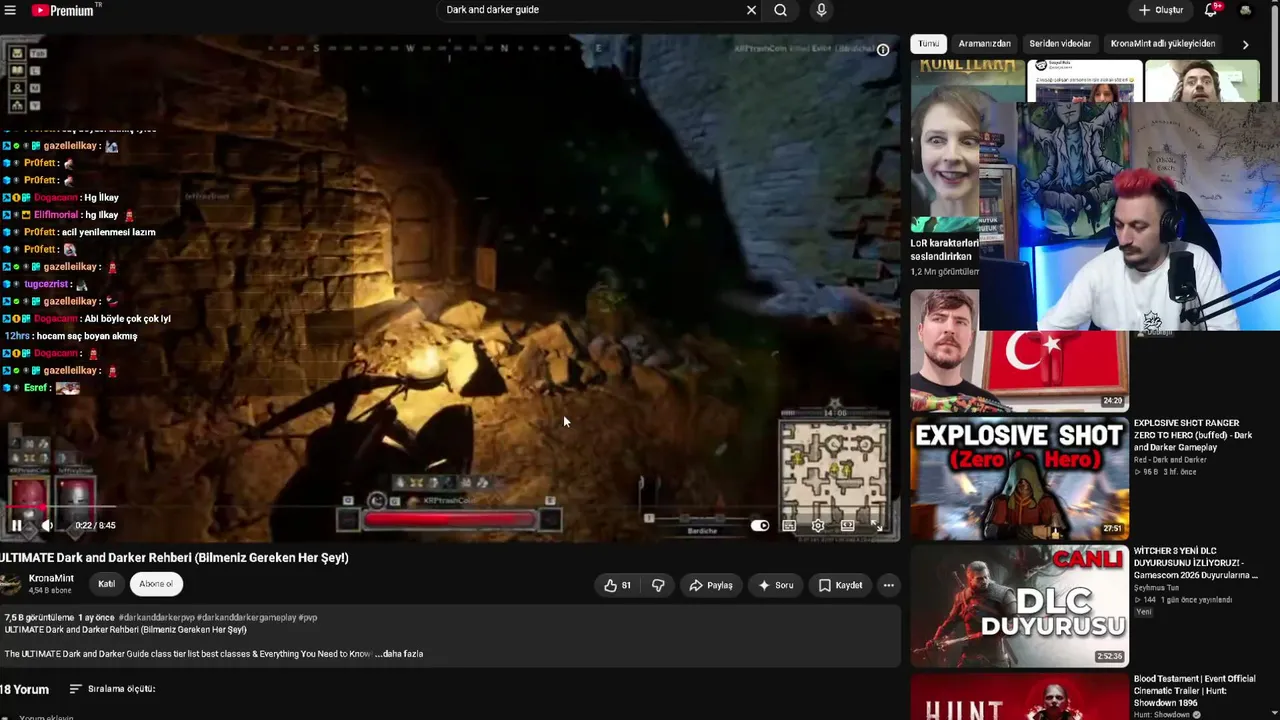Seek on the video progress bar
This screenshot has height=720, width=1280.
click(450, 507)
